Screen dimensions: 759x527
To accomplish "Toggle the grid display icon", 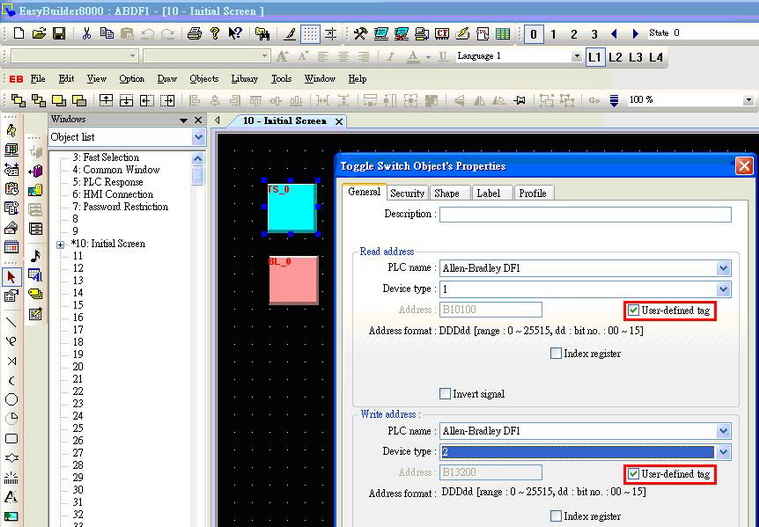I will point(310,34).
